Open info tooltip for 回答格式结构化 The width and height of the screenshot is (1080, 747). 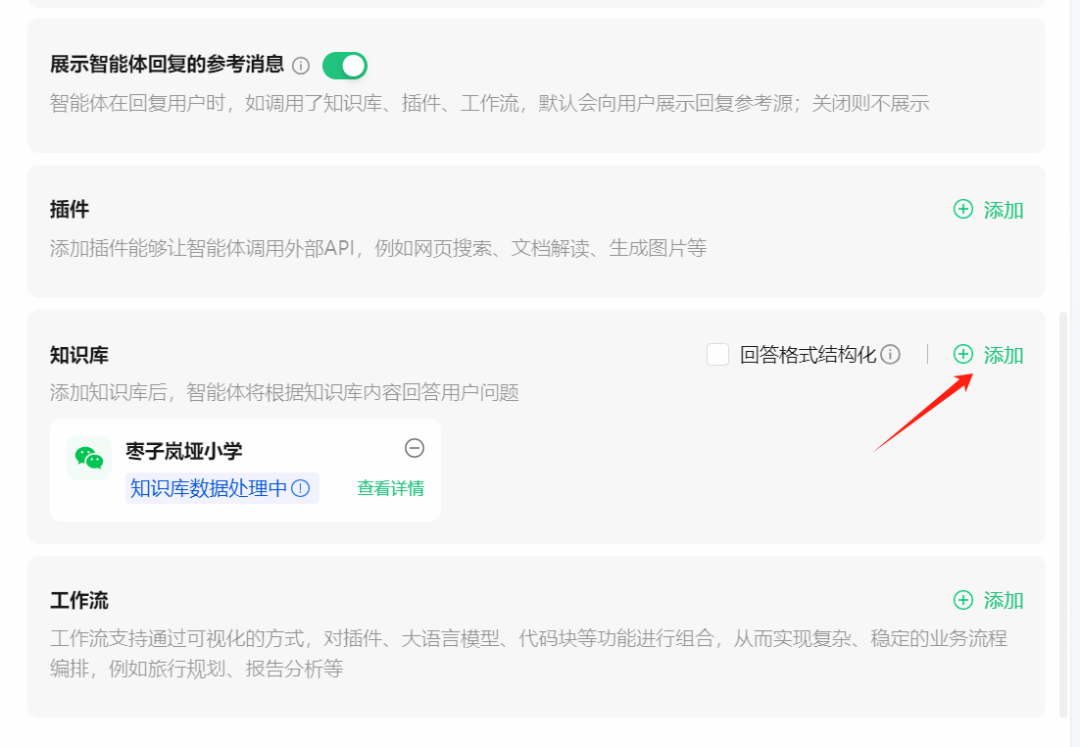point(892,354)
